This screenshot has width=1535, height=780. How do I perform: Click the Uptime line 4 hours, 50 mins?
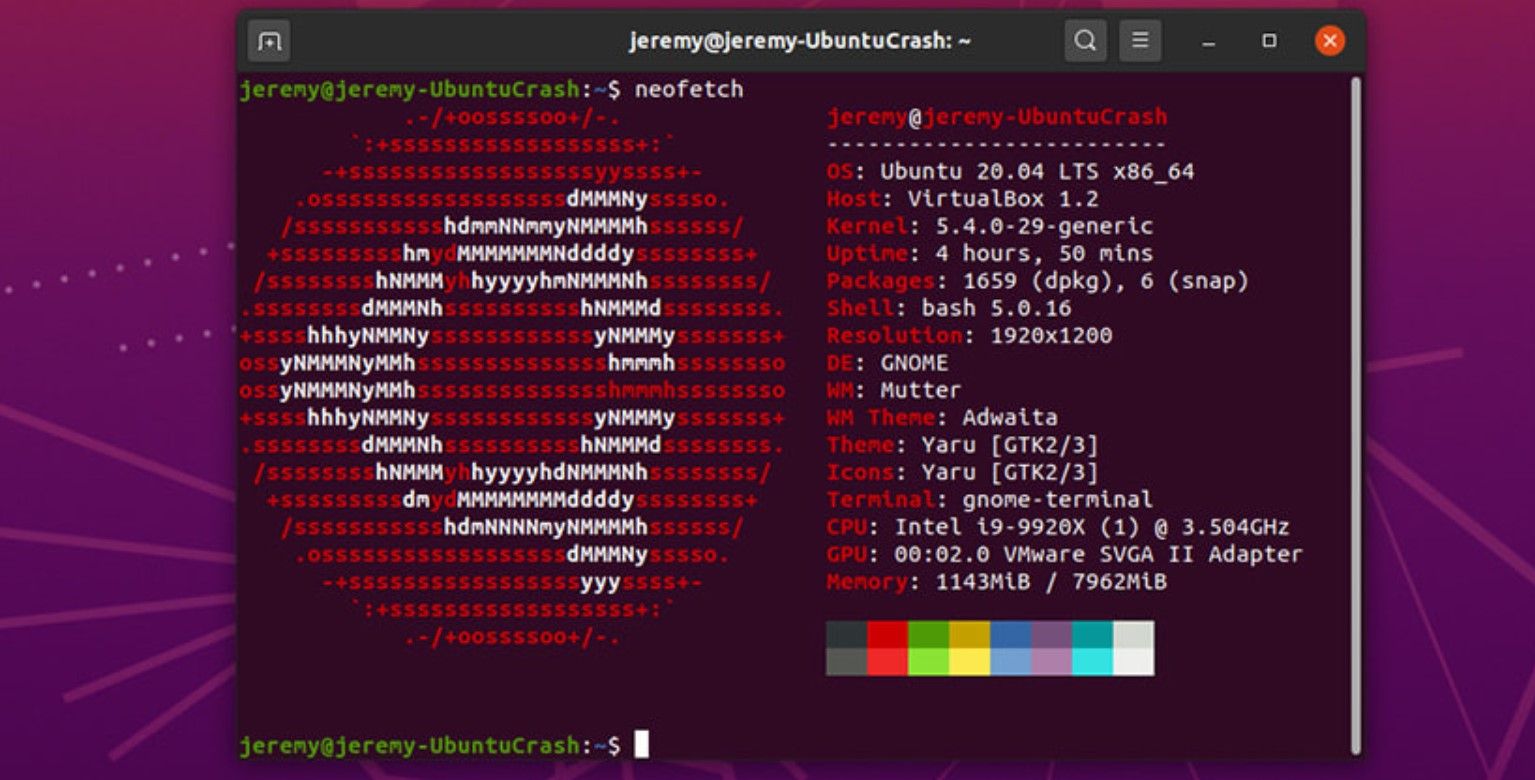point(990,254)
